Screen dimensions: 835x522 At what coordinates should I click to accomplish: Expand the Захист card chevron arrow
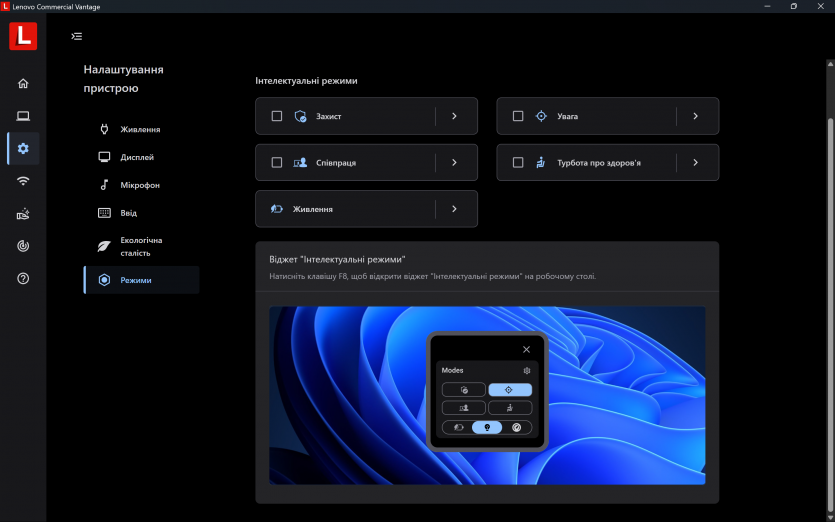click(x=454, y=116)
